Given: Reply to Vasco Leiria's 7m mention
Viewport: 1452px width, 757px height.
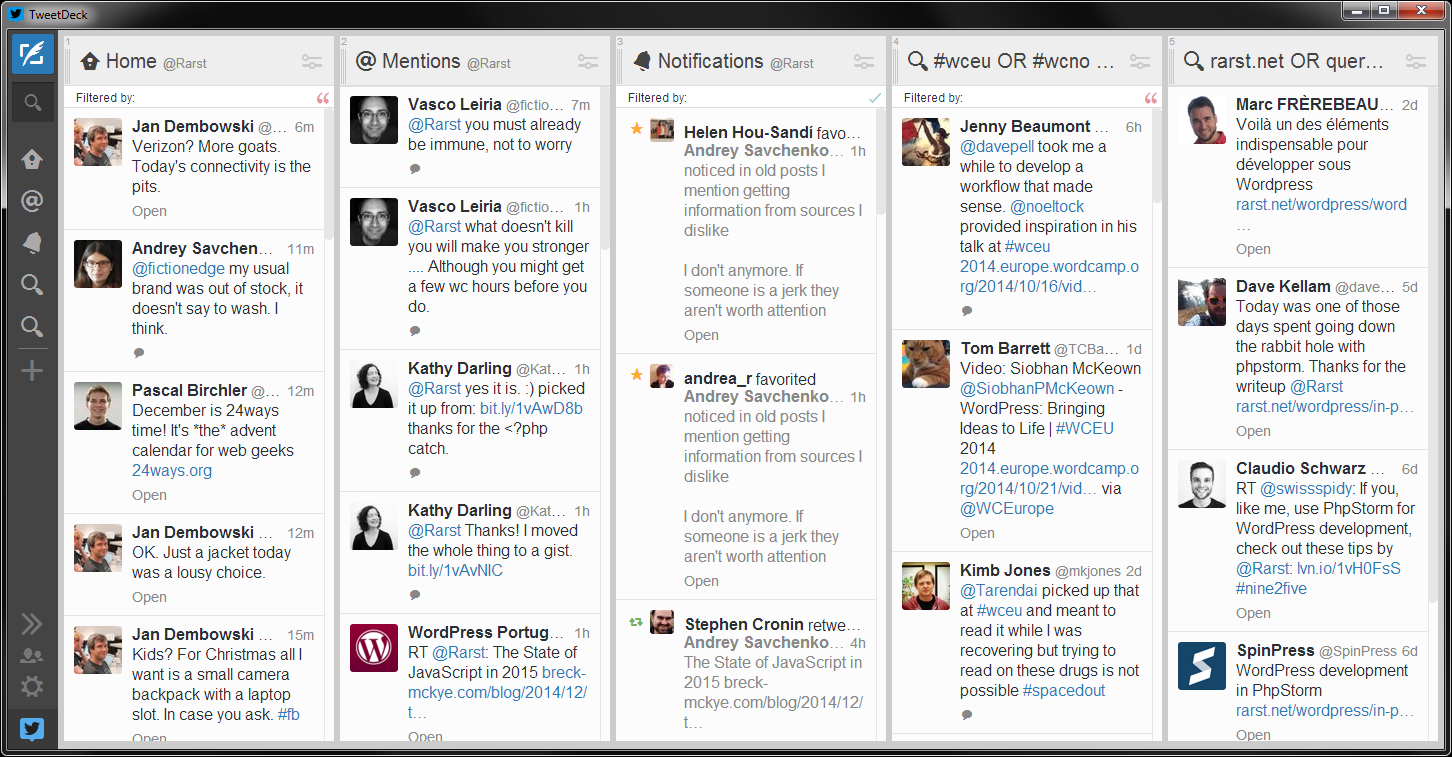Looking at the screenshot, I should [x=415, y=168].
